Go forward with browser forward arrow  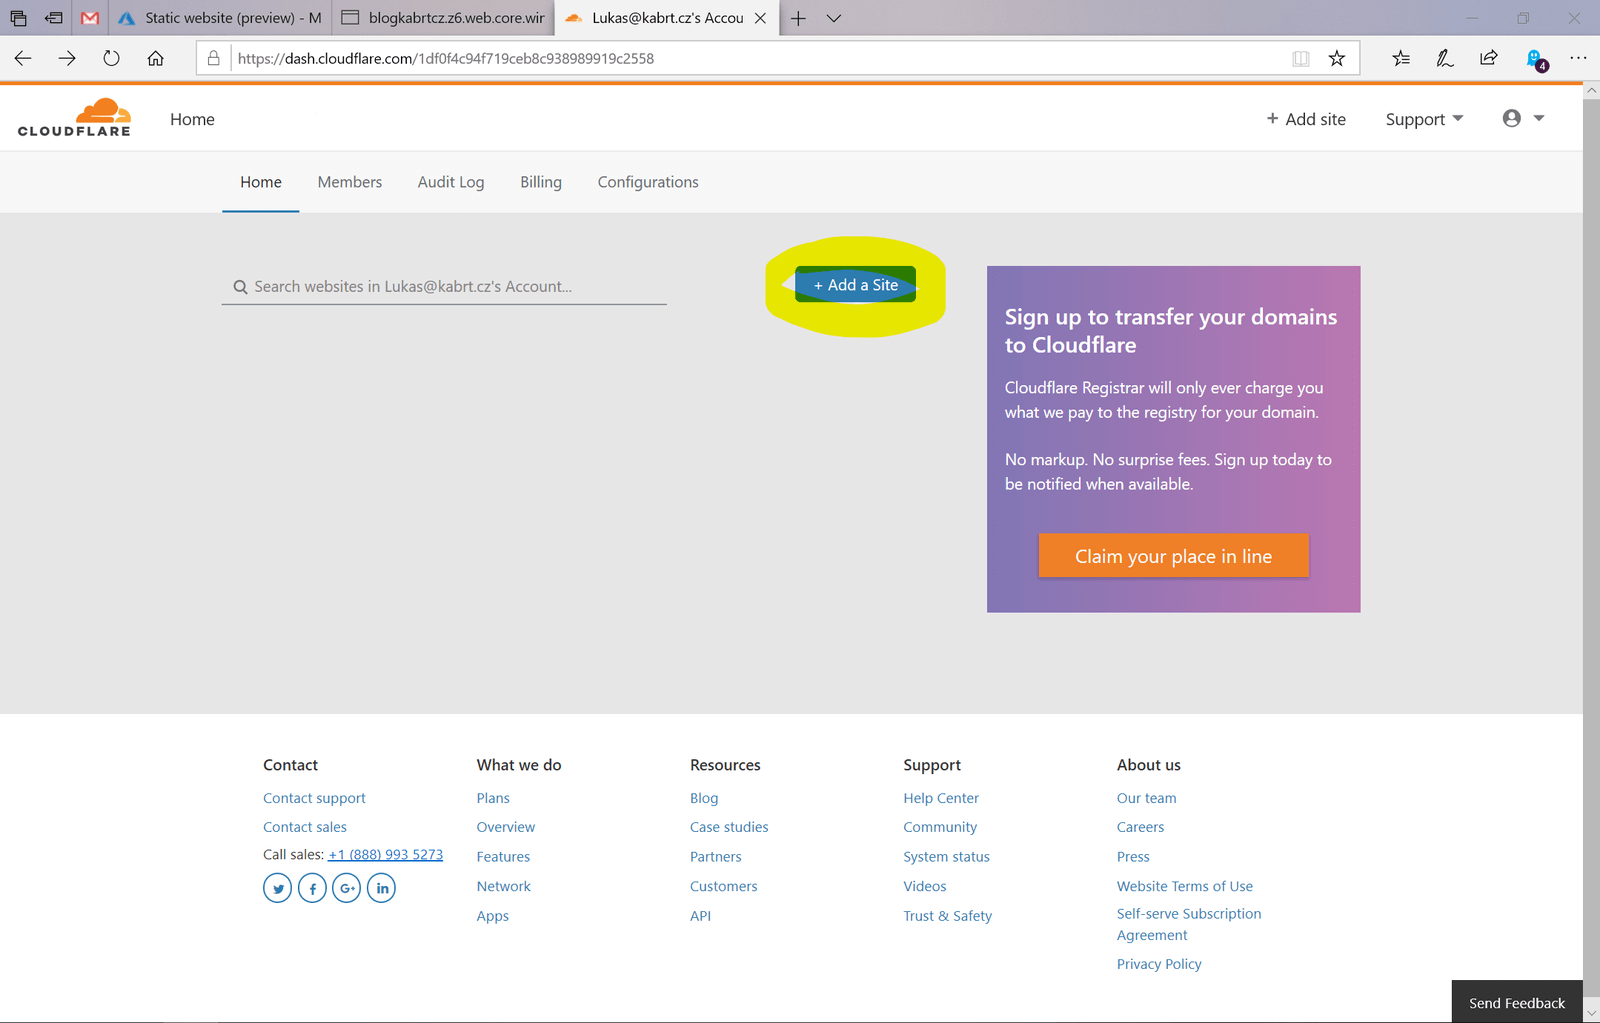pyautogui.click(x=67, y=58)
